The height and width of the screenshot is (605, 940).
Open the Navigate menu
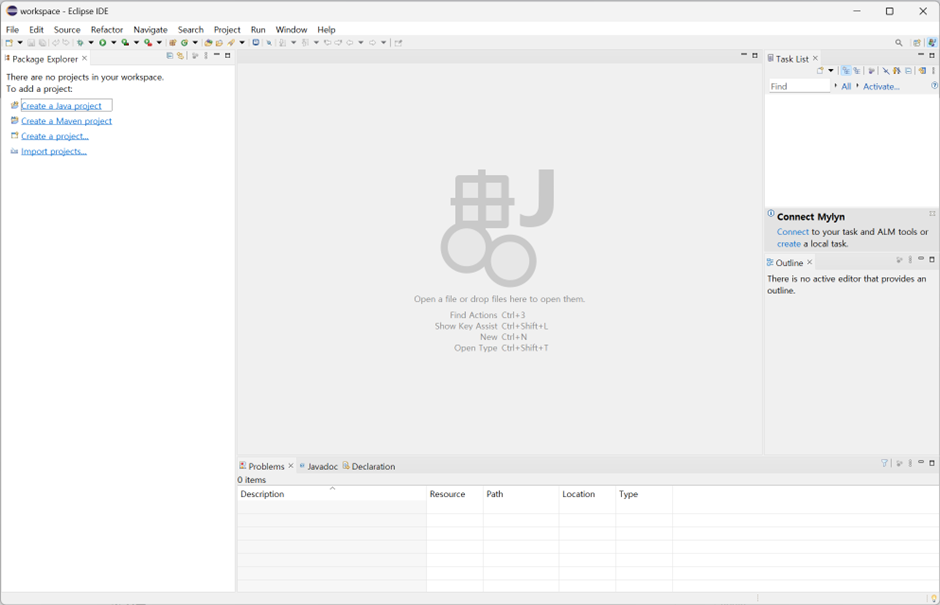coord(150,29)
